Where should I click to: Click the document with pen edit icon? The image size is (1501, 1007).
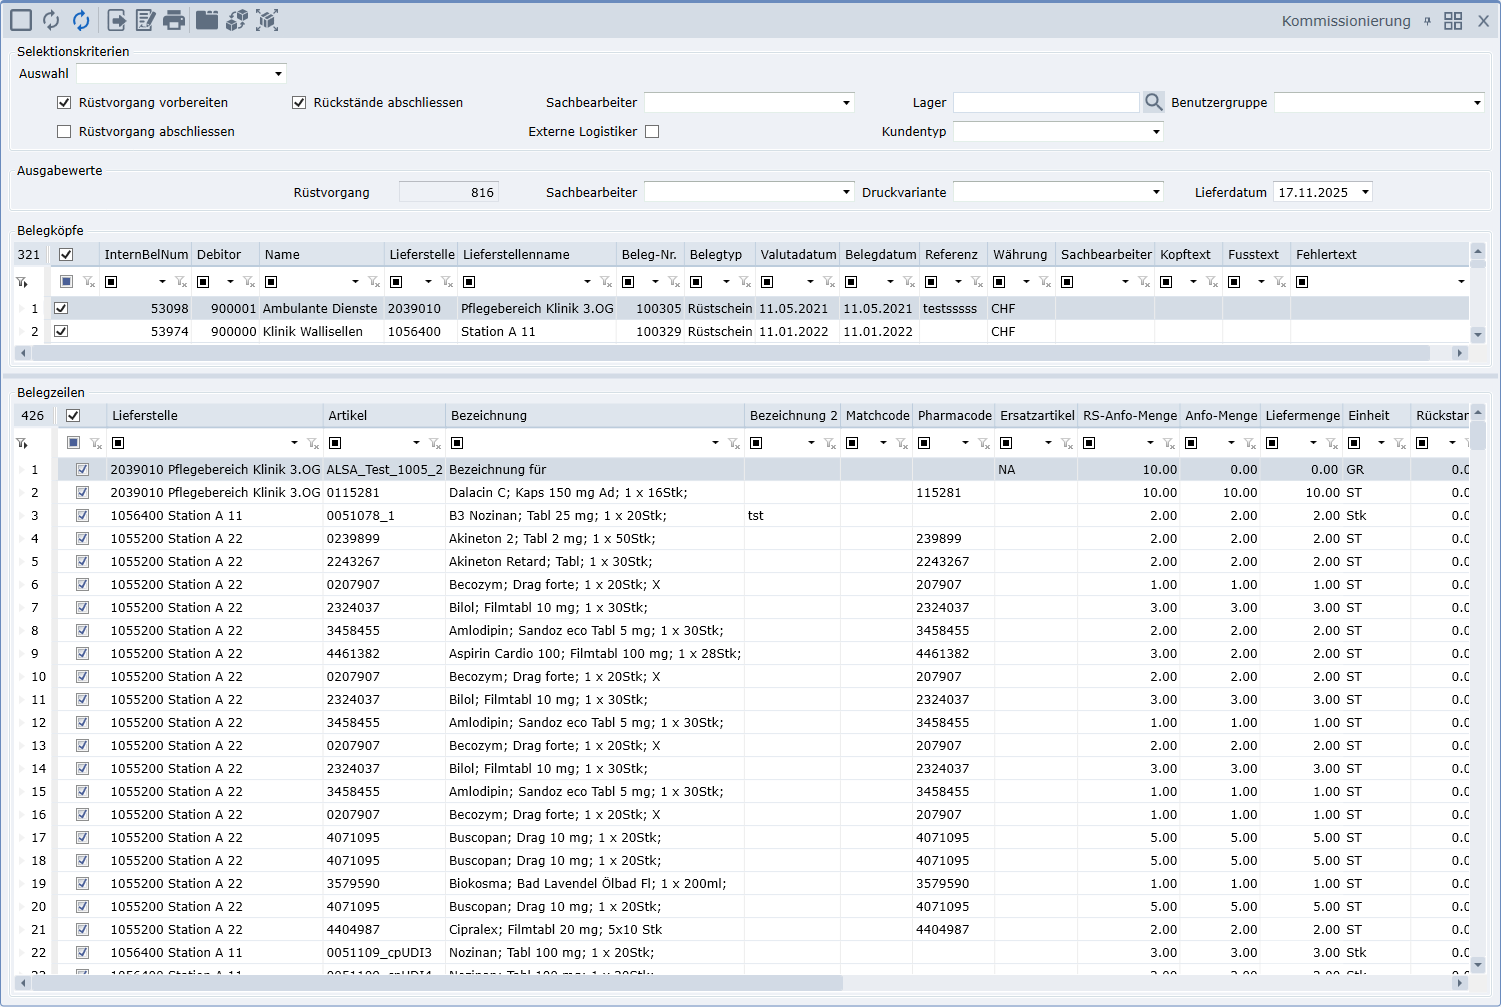[146, 20]
